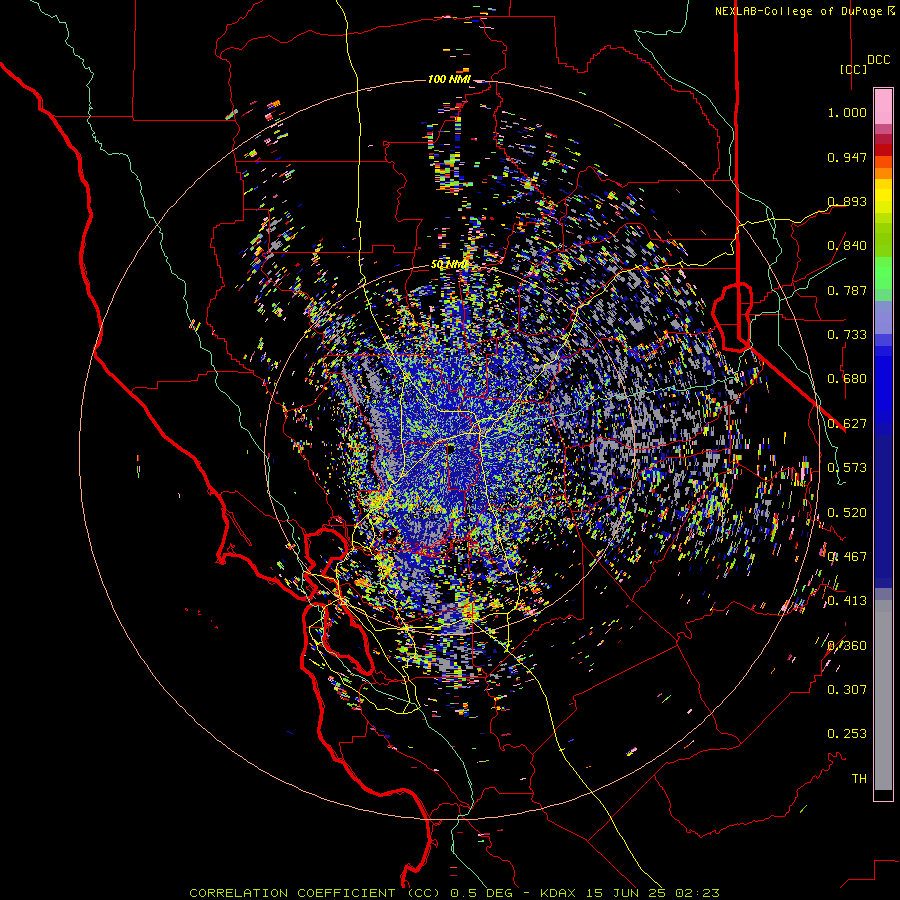
Task: Select the 0.680 scale value
Action: [x=847, y=379]
